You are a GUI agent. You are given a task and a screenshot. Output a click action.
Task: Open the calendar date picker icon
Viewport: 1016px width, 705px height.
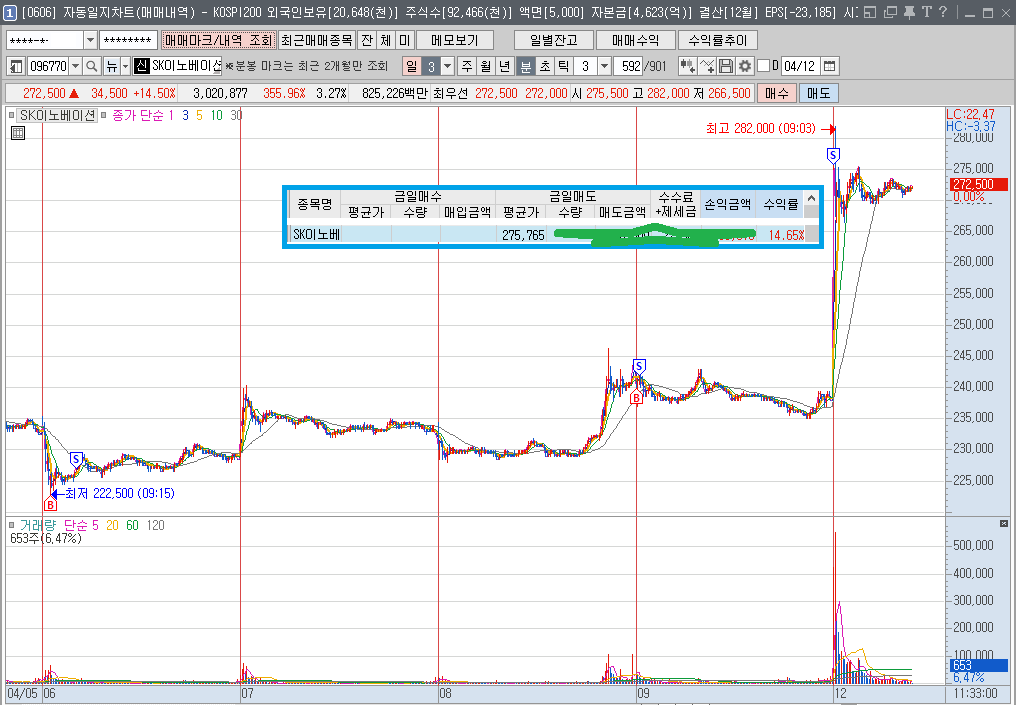point(829,66)
